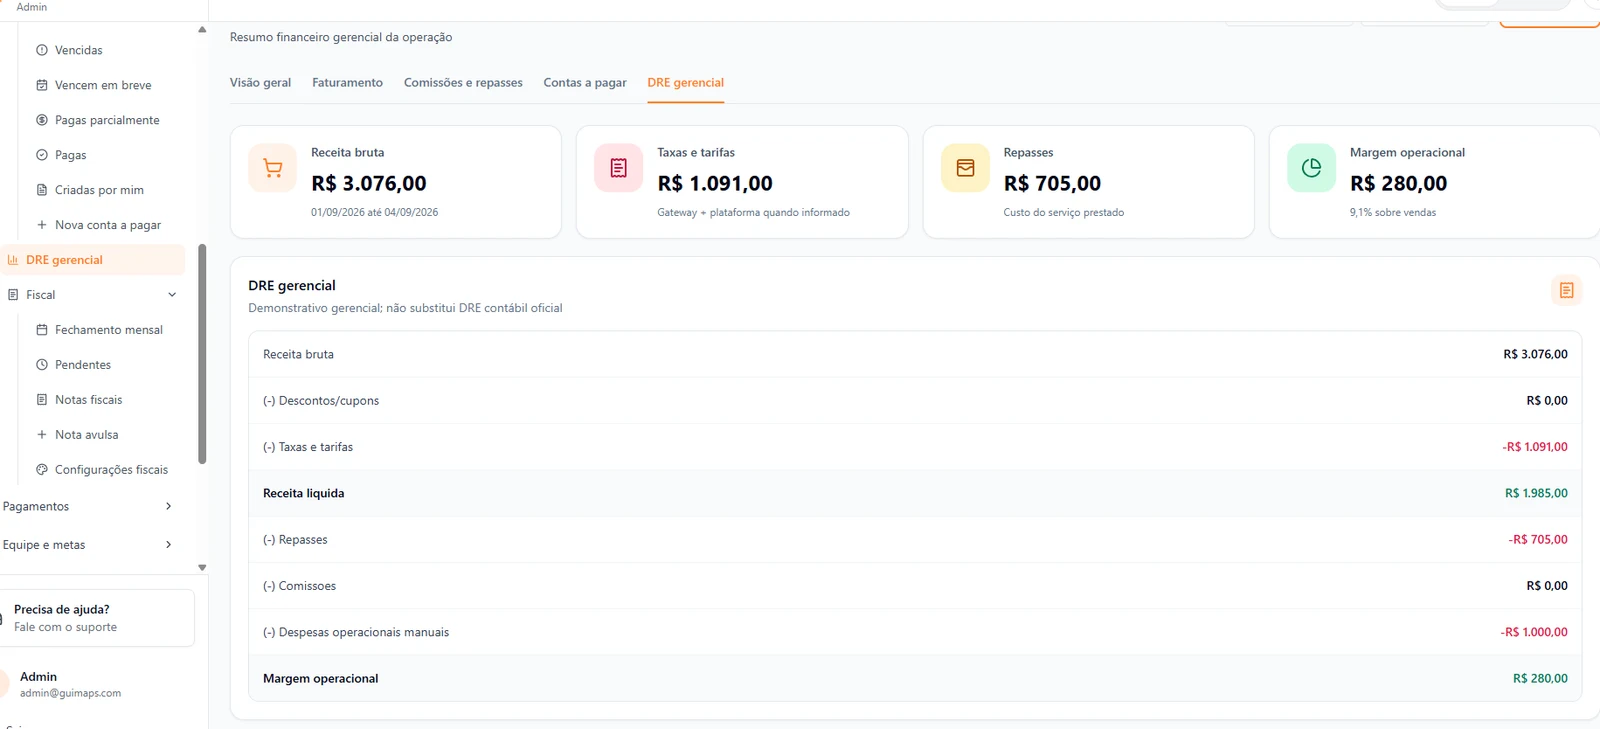Click the plus icon beside Nota avulsa
The height and width of the screenshot is (729, 1600).
(42, 435)
